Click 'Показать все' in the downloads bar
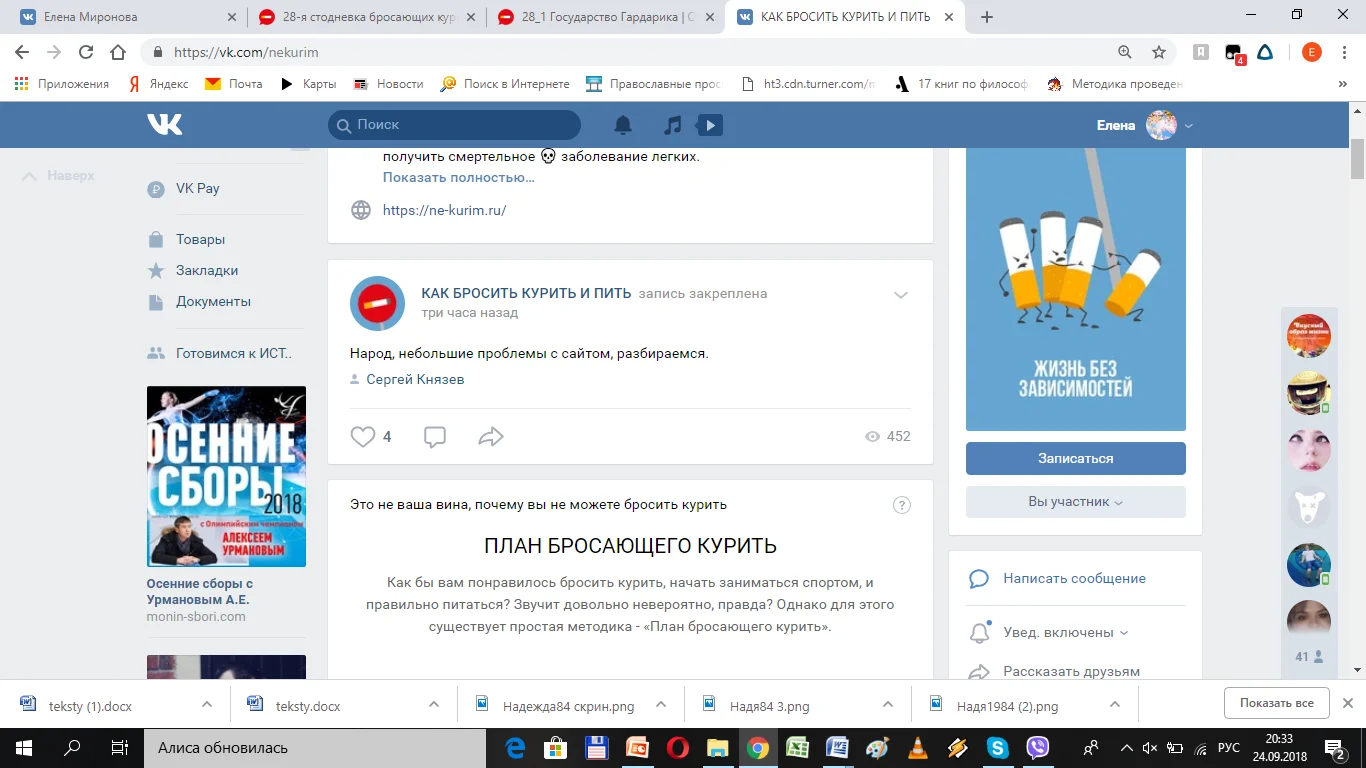 [1276, 703]
